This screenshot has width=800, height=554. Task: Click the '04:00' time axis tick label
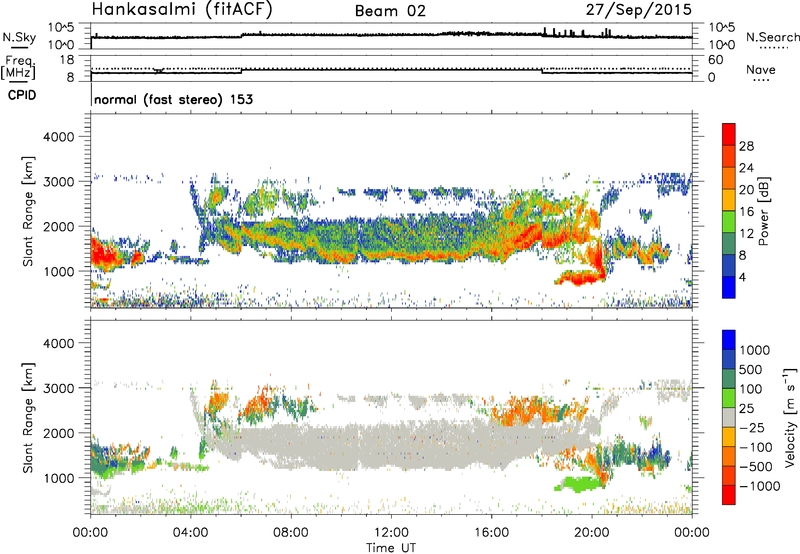[x=191, y=533]
